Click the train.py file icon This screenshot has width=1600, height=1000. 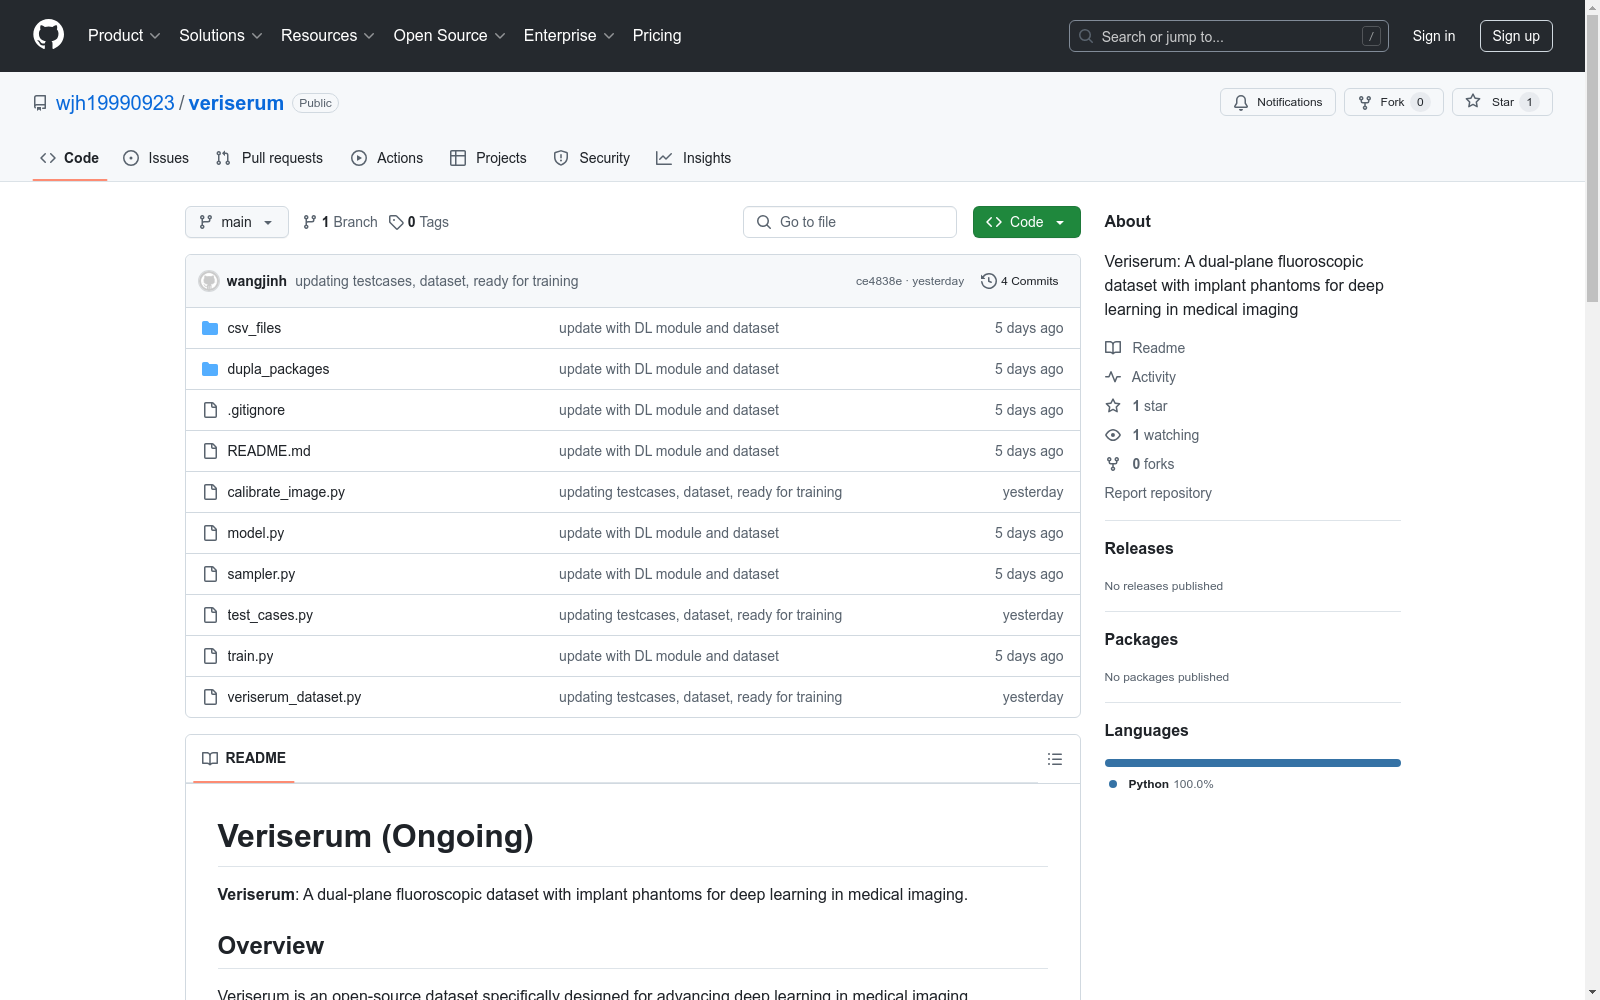point(210,656)
